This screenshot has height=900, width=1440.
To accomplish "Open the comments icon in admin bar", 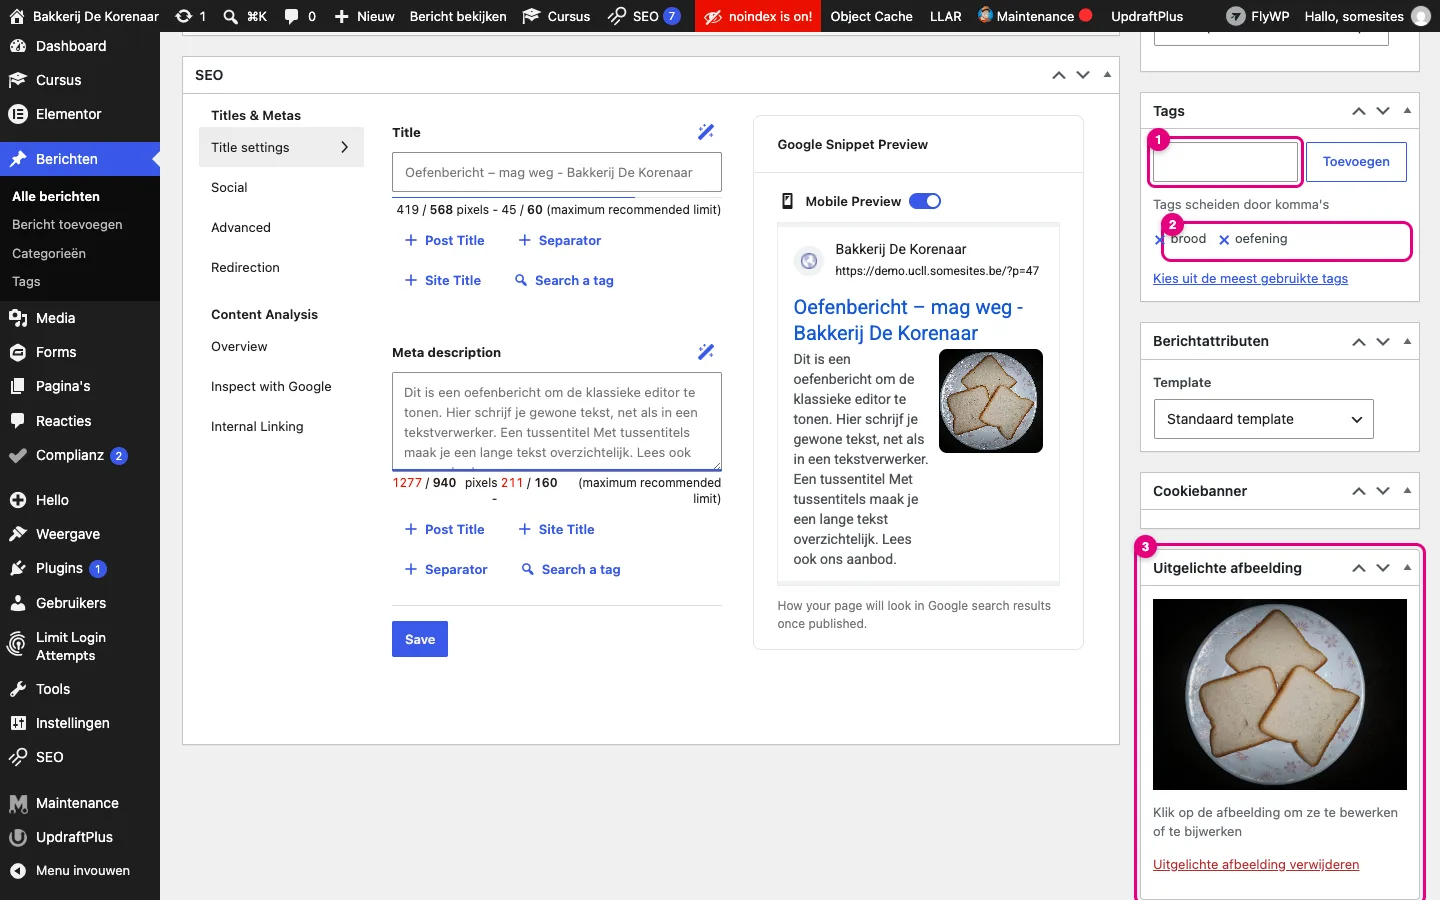I will (x=300, y=16).
